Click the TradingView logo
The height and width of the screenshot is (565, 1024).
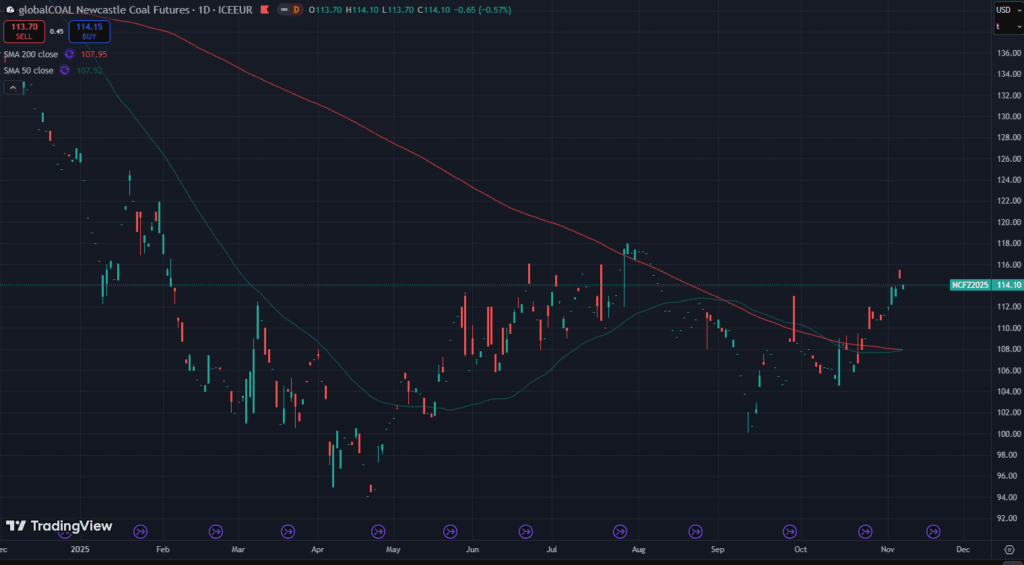(x=59, y=526)
